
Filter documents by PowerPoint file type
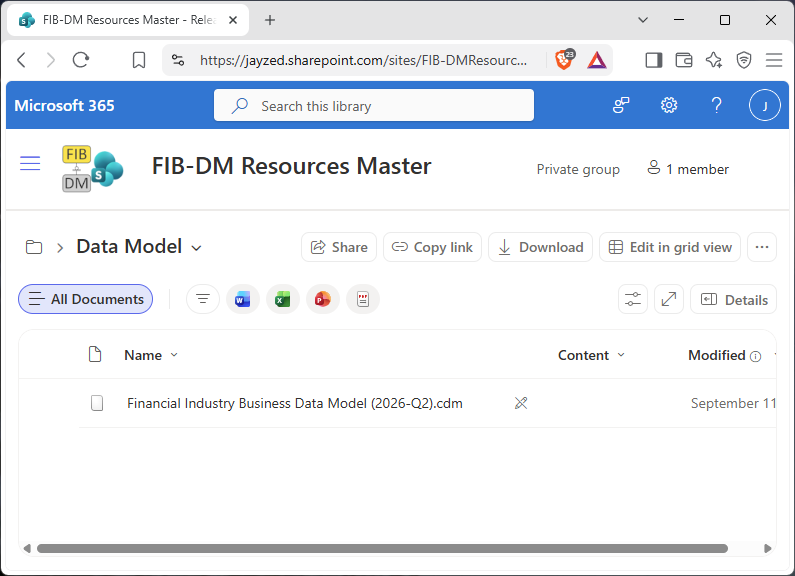pyautogui.click(x=322, y=300)
